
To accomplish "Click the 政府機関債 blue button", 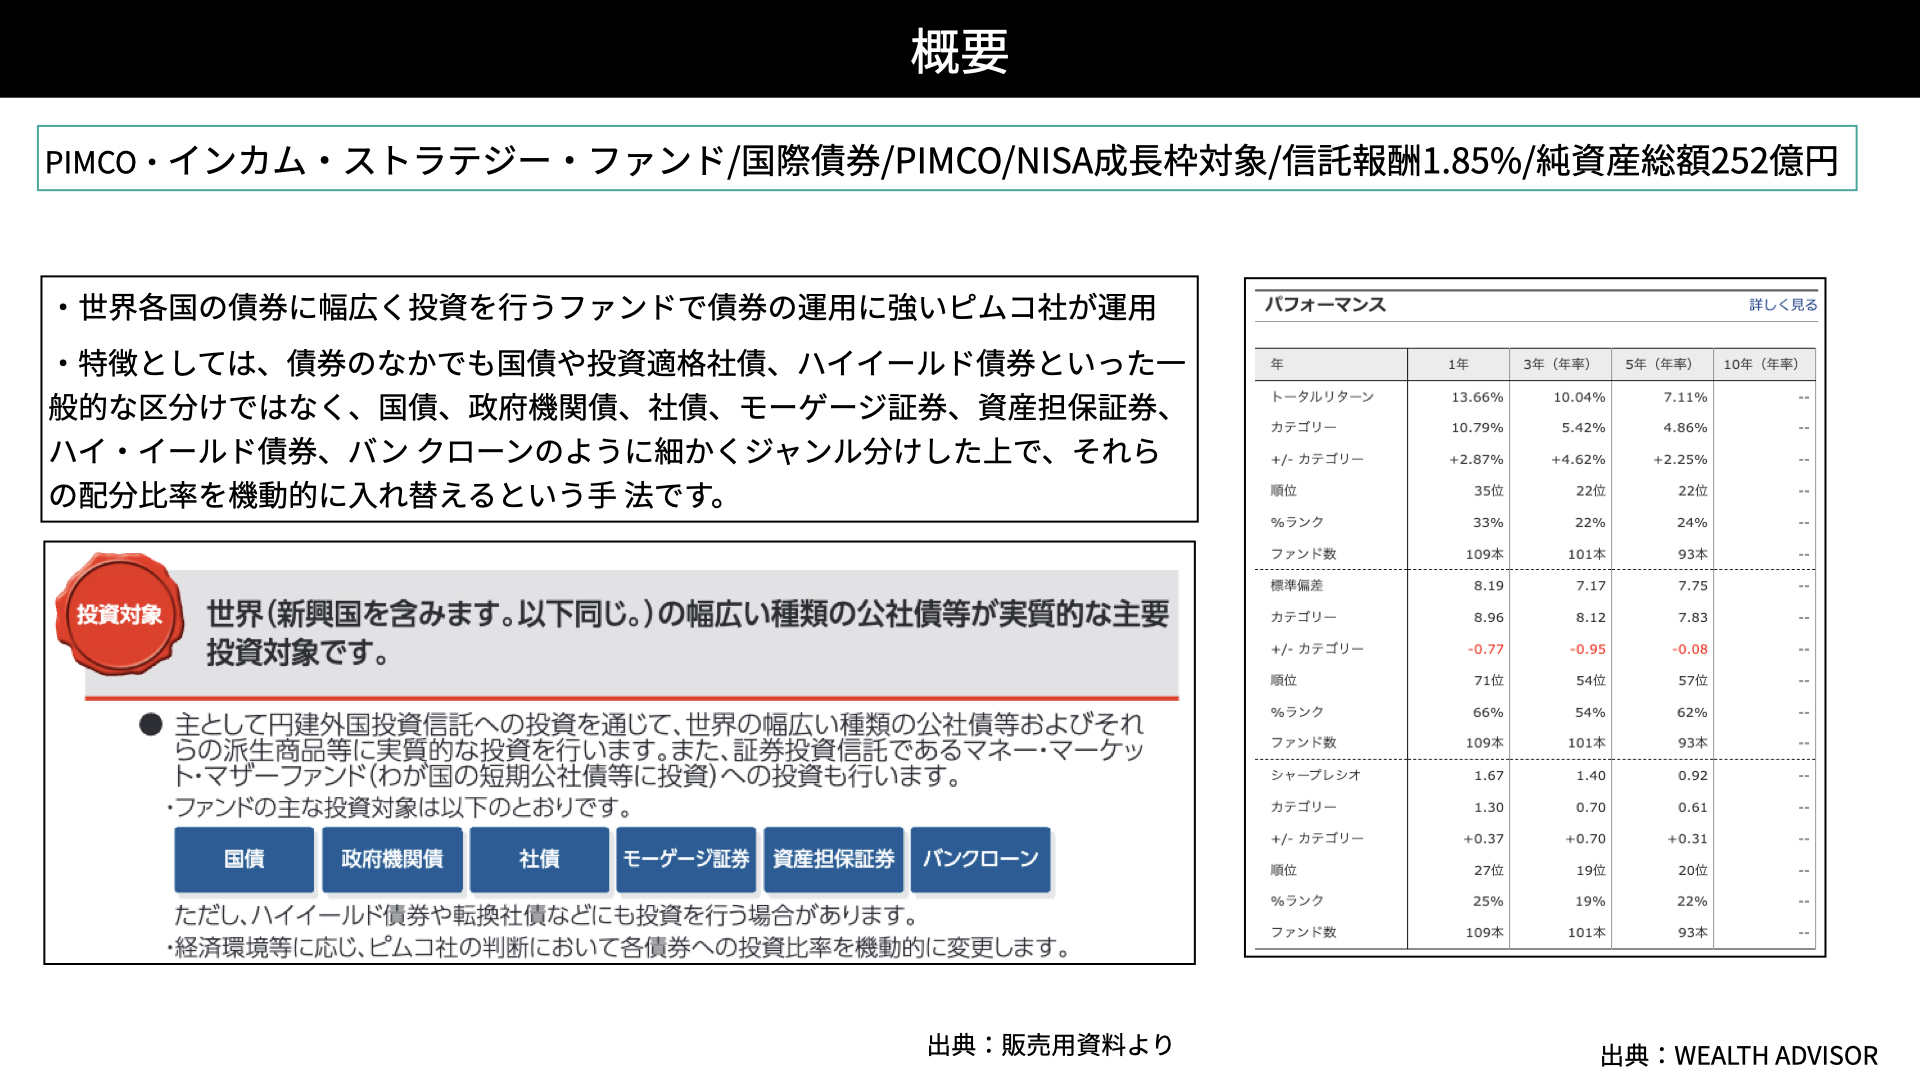I will point(392,859).
